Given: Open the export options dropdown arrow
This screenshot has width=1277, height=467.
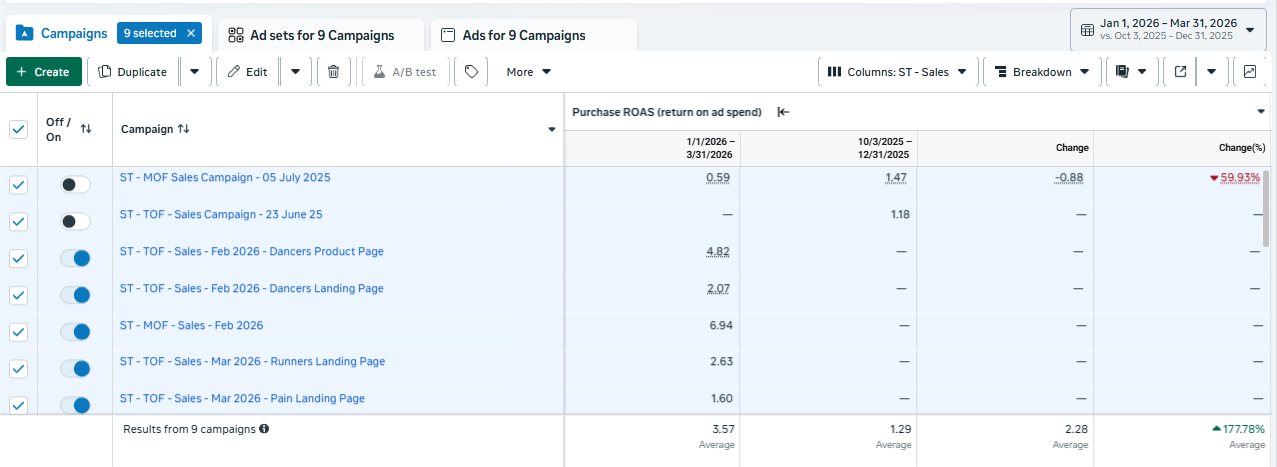Looking at the screenshot, I should [1211, 72].
